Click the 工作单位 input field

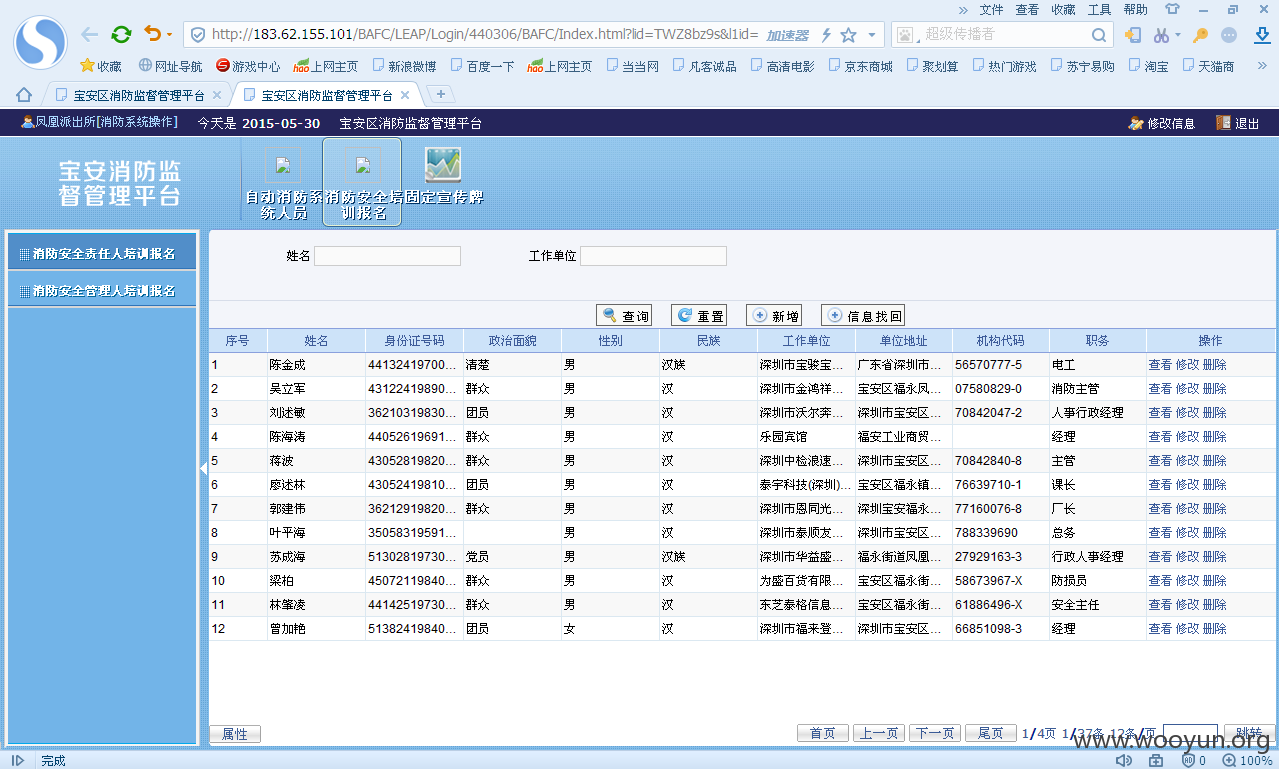[x=653, y=256]
